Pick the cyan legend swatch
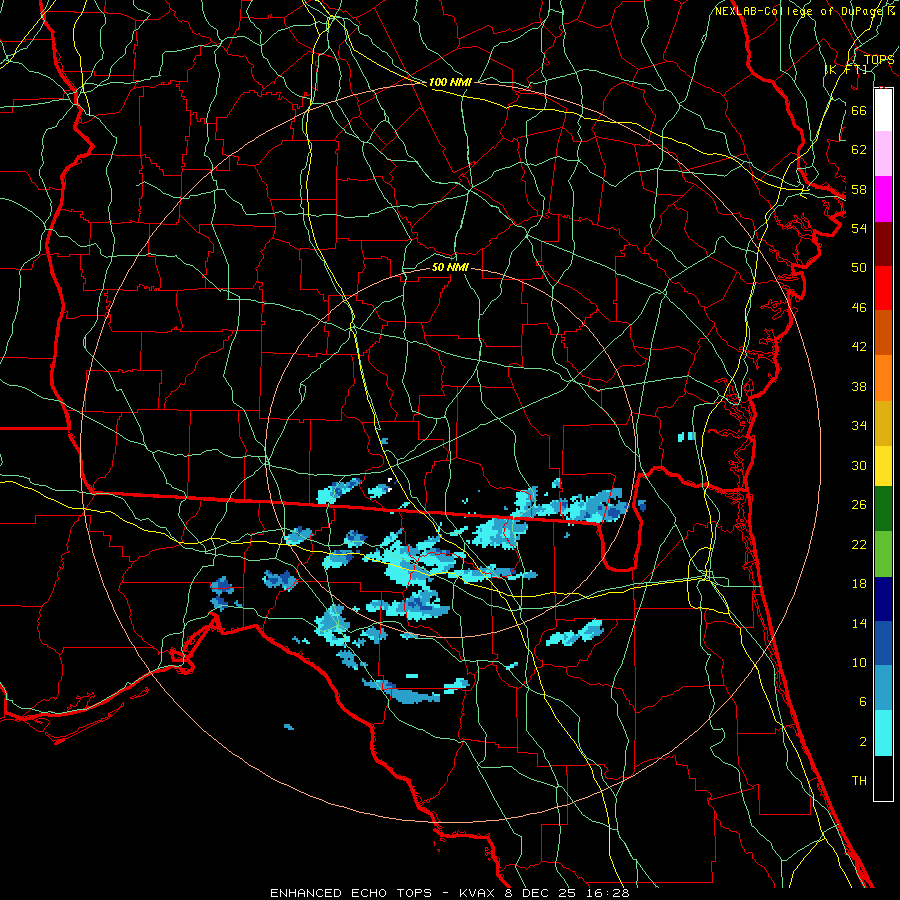The height and width of the screenshot is (900, 900). tap(883, 733)
